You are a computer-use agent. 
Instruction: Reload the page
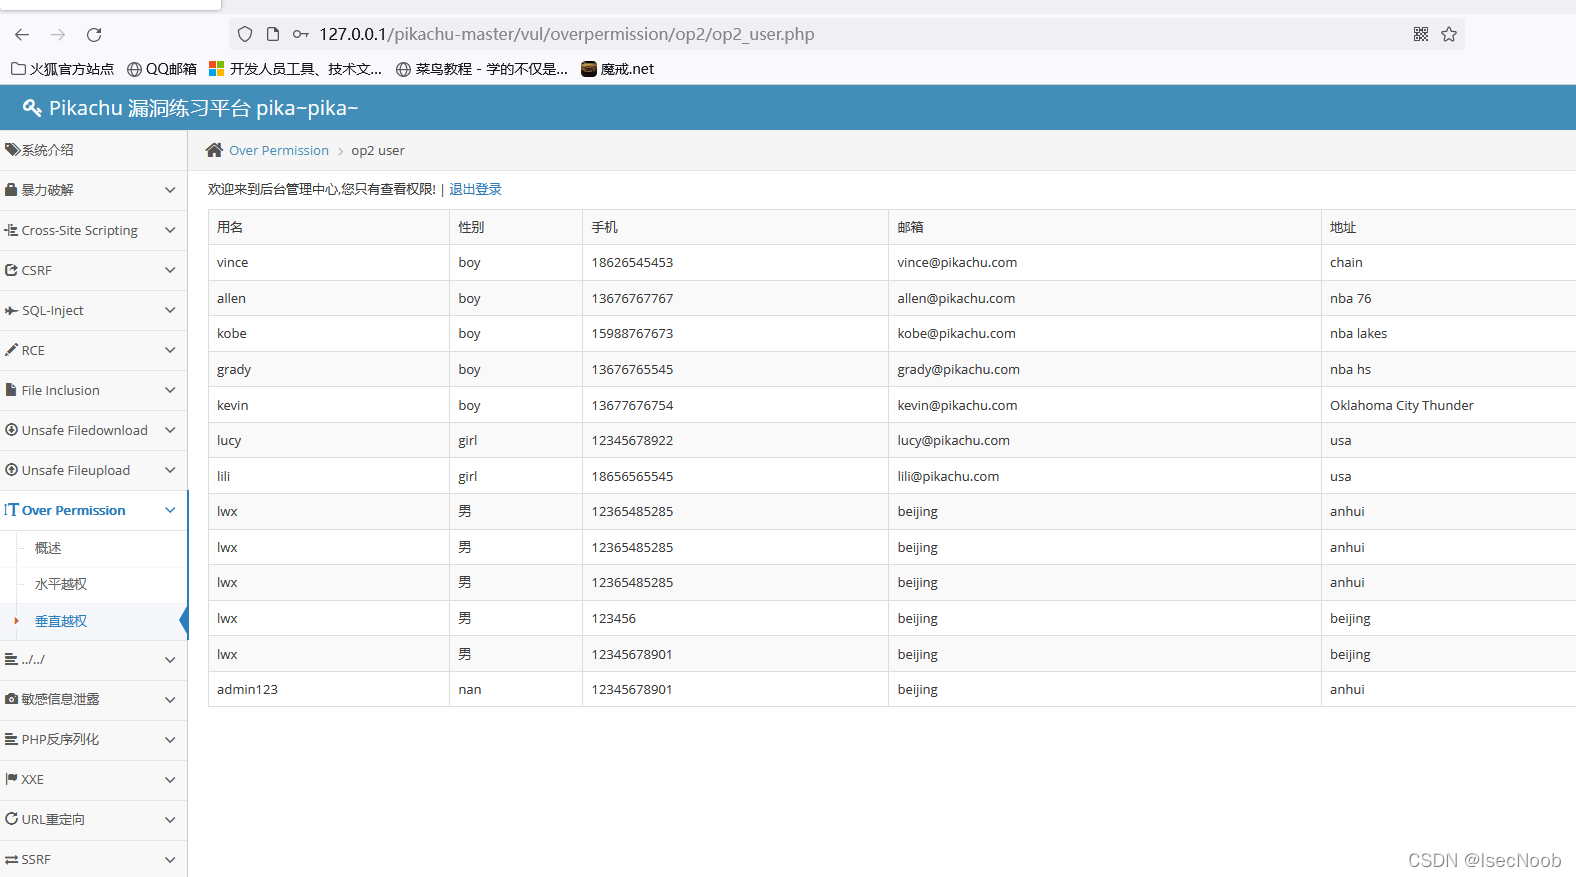pos(94,34)
